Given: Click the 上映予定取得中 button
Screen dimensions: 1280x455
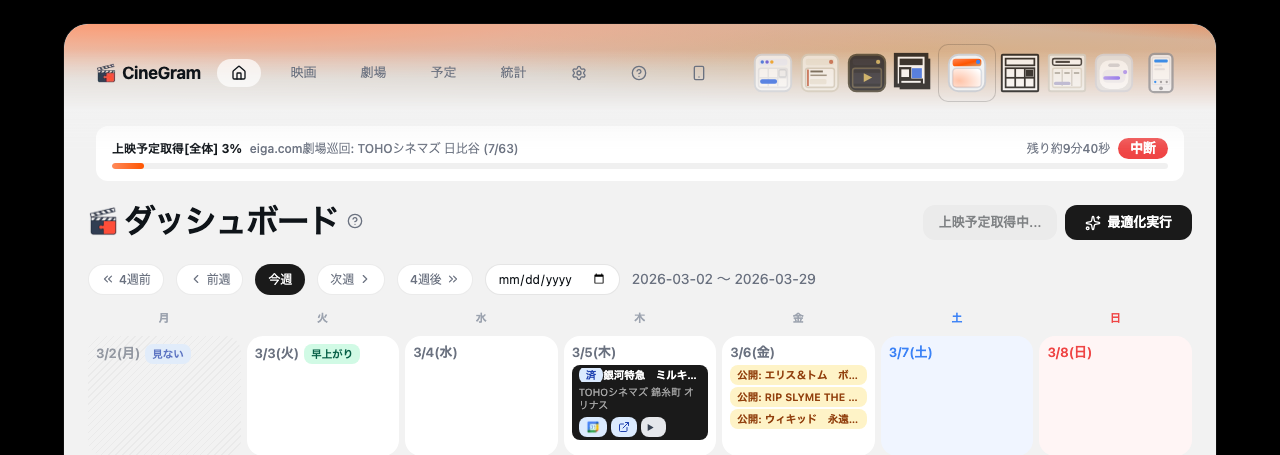Looking at the screenshot, I should tap(990, 222).
